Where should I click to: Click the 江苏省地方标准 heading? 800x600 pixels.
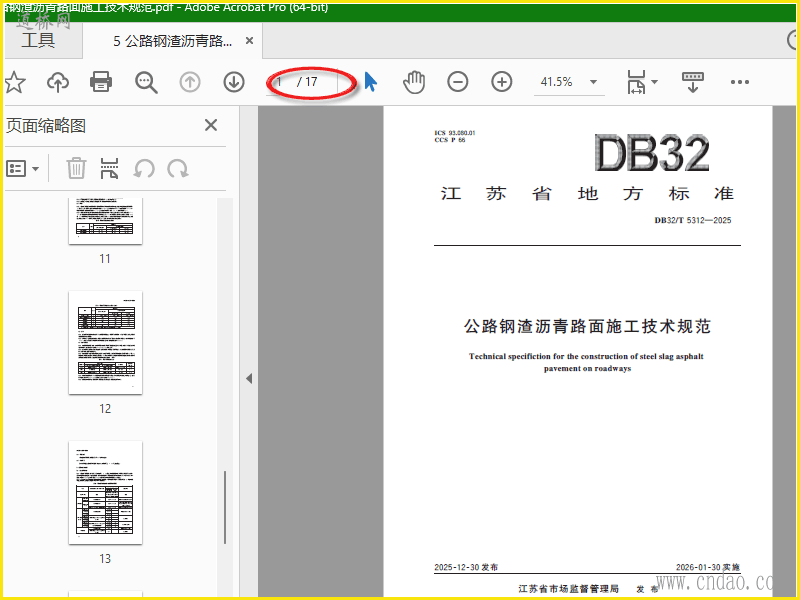tap(587, 194)
